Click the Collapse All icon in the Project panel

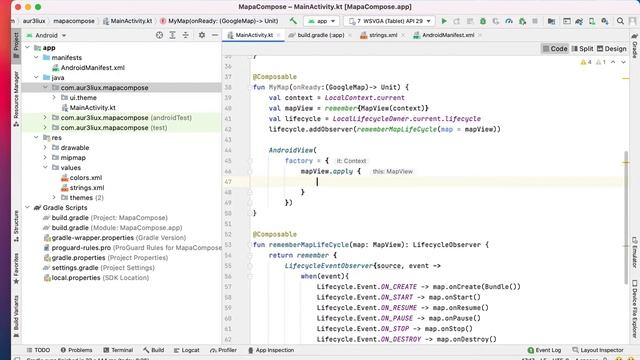pos(185,36)
